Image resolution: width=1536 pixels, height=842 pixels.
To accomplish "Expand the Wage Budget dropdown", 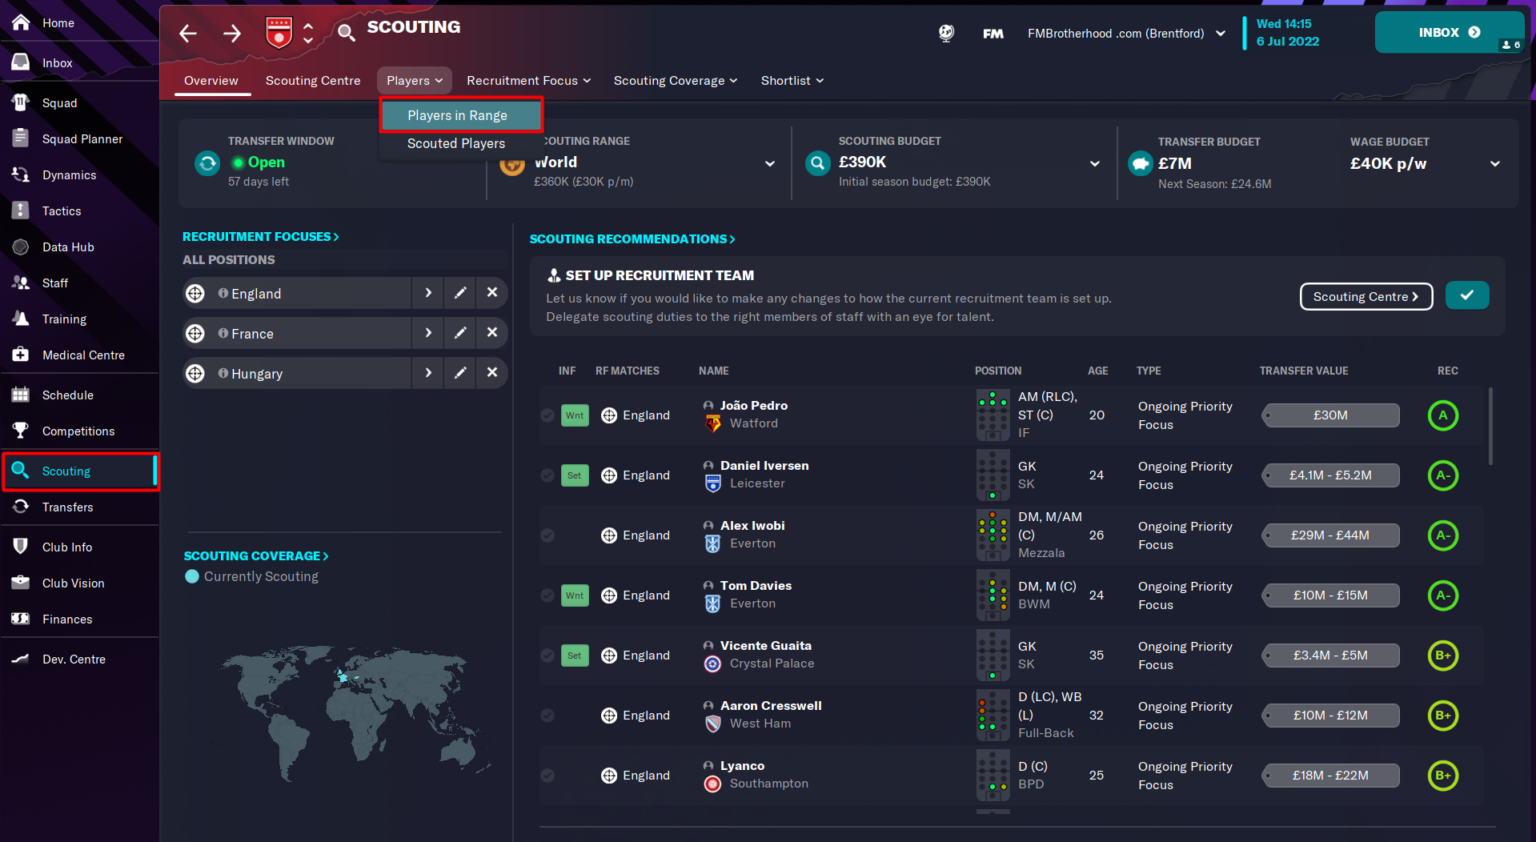I will pyautogui.click(x=1495, y=163).
